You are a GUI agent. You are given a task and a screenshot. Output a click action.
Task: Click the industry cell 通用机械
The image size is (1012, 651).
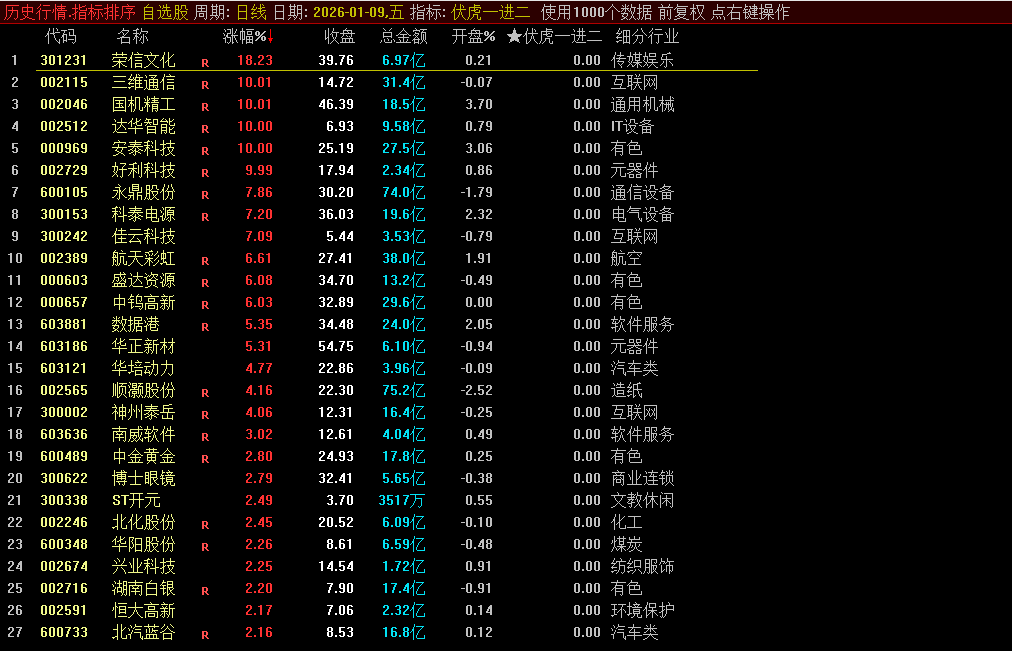click(x=642, y=104)
